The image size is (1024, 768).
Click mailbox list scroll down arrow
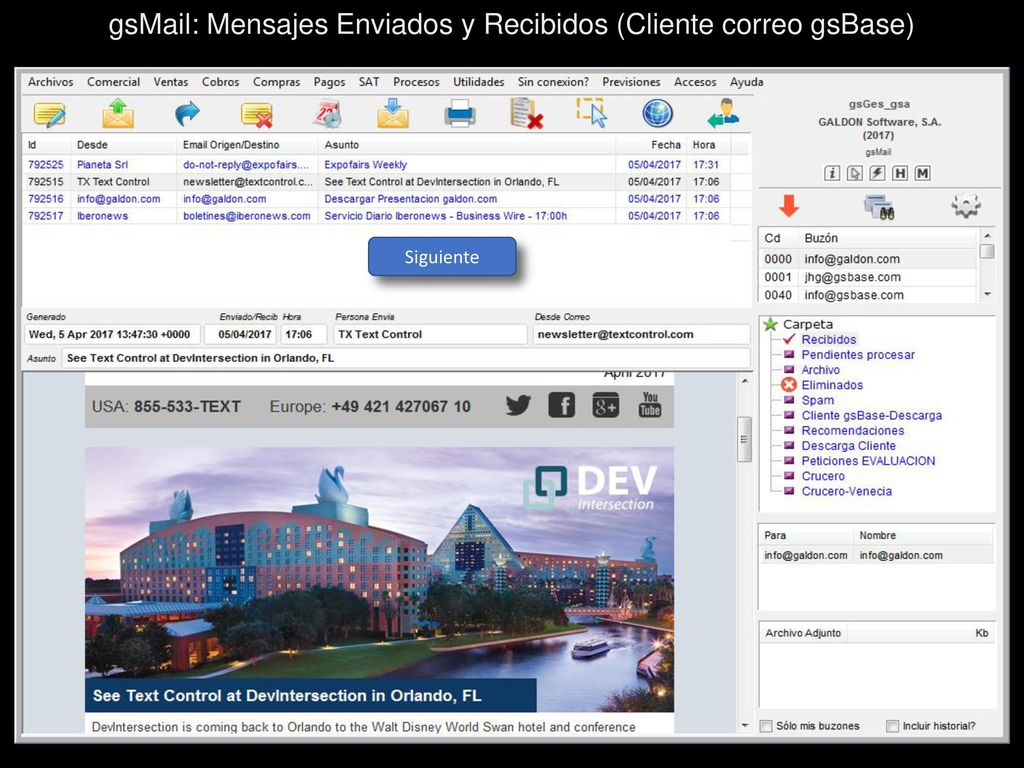[x=987, y=295]
